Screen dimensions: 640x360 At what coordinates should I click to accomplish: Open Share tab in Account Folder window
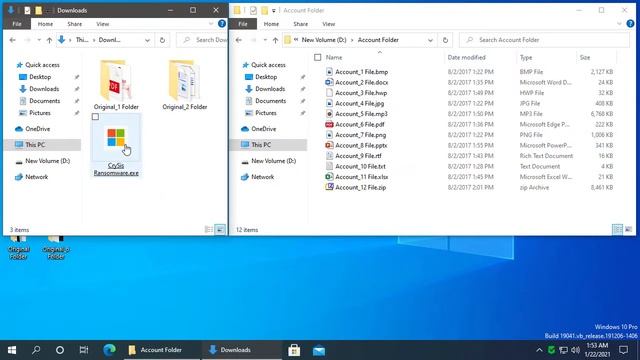[x=301, y=24]
